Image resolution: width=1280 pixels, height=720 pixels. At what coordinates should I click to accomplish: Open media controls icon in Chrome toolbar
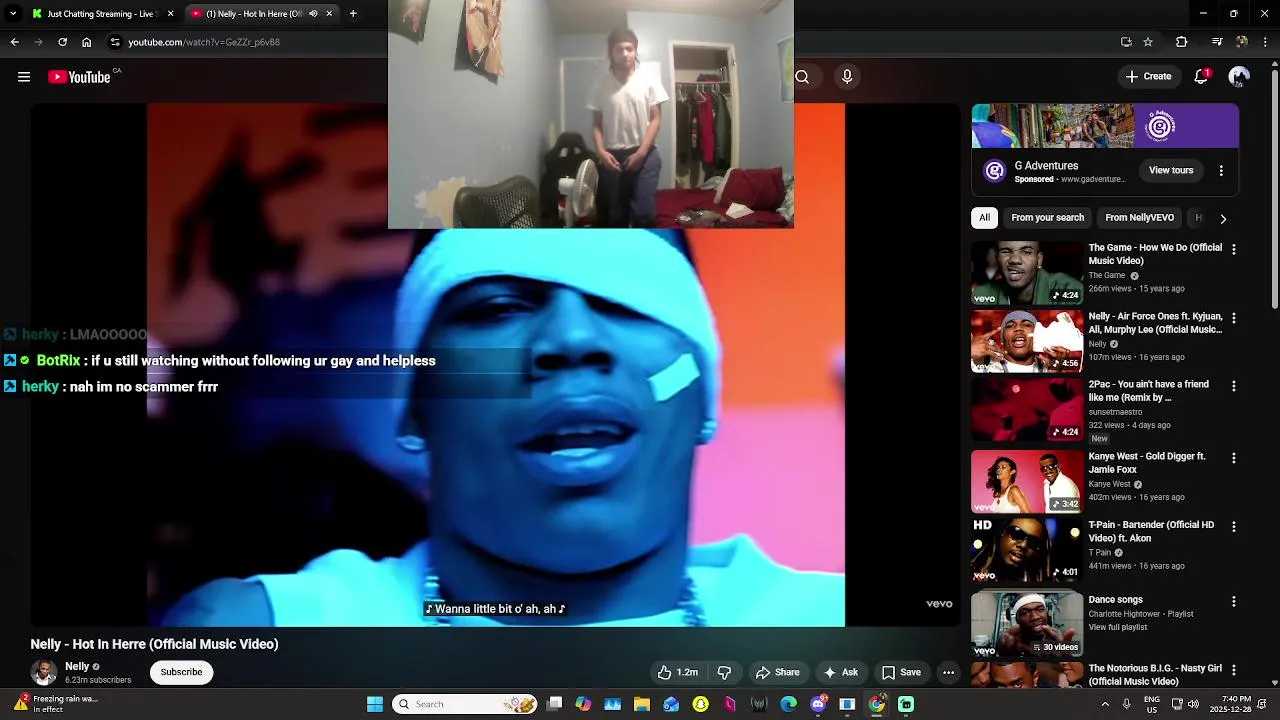pyautogui.click(x=1217, y=42)
